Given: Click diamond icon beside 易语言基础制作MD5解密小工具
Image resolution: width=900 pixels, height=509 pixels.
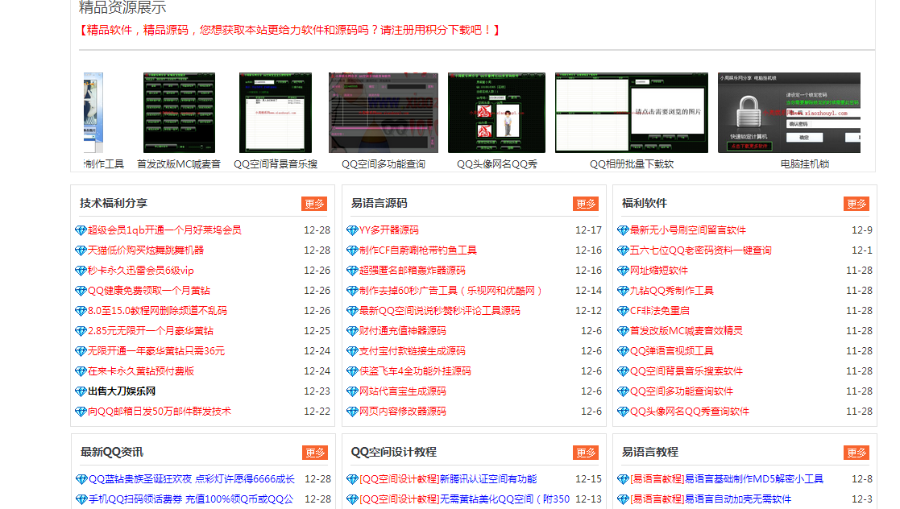Looking at the screenshot, I should tap(623, 479).
